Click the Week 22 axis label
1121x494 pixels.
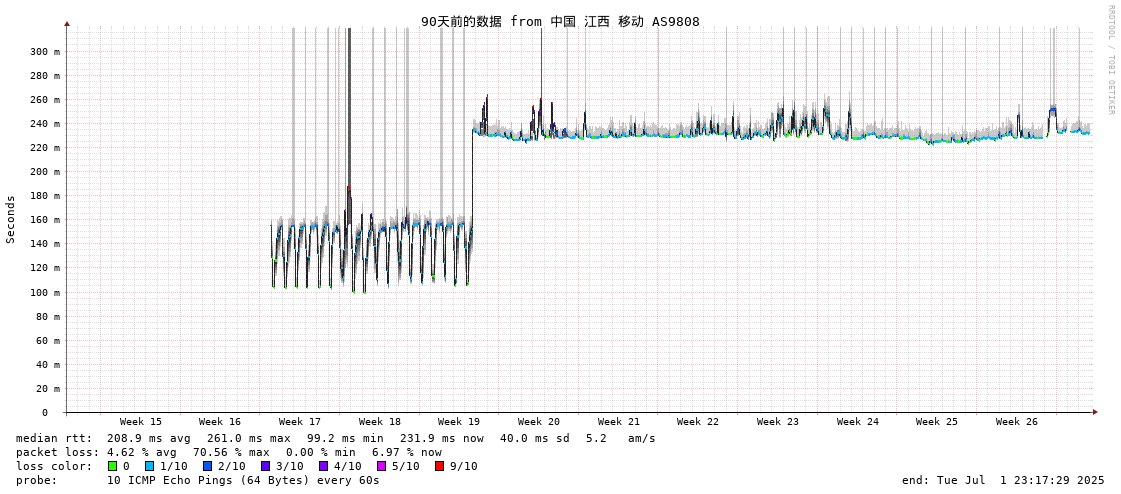698,422
